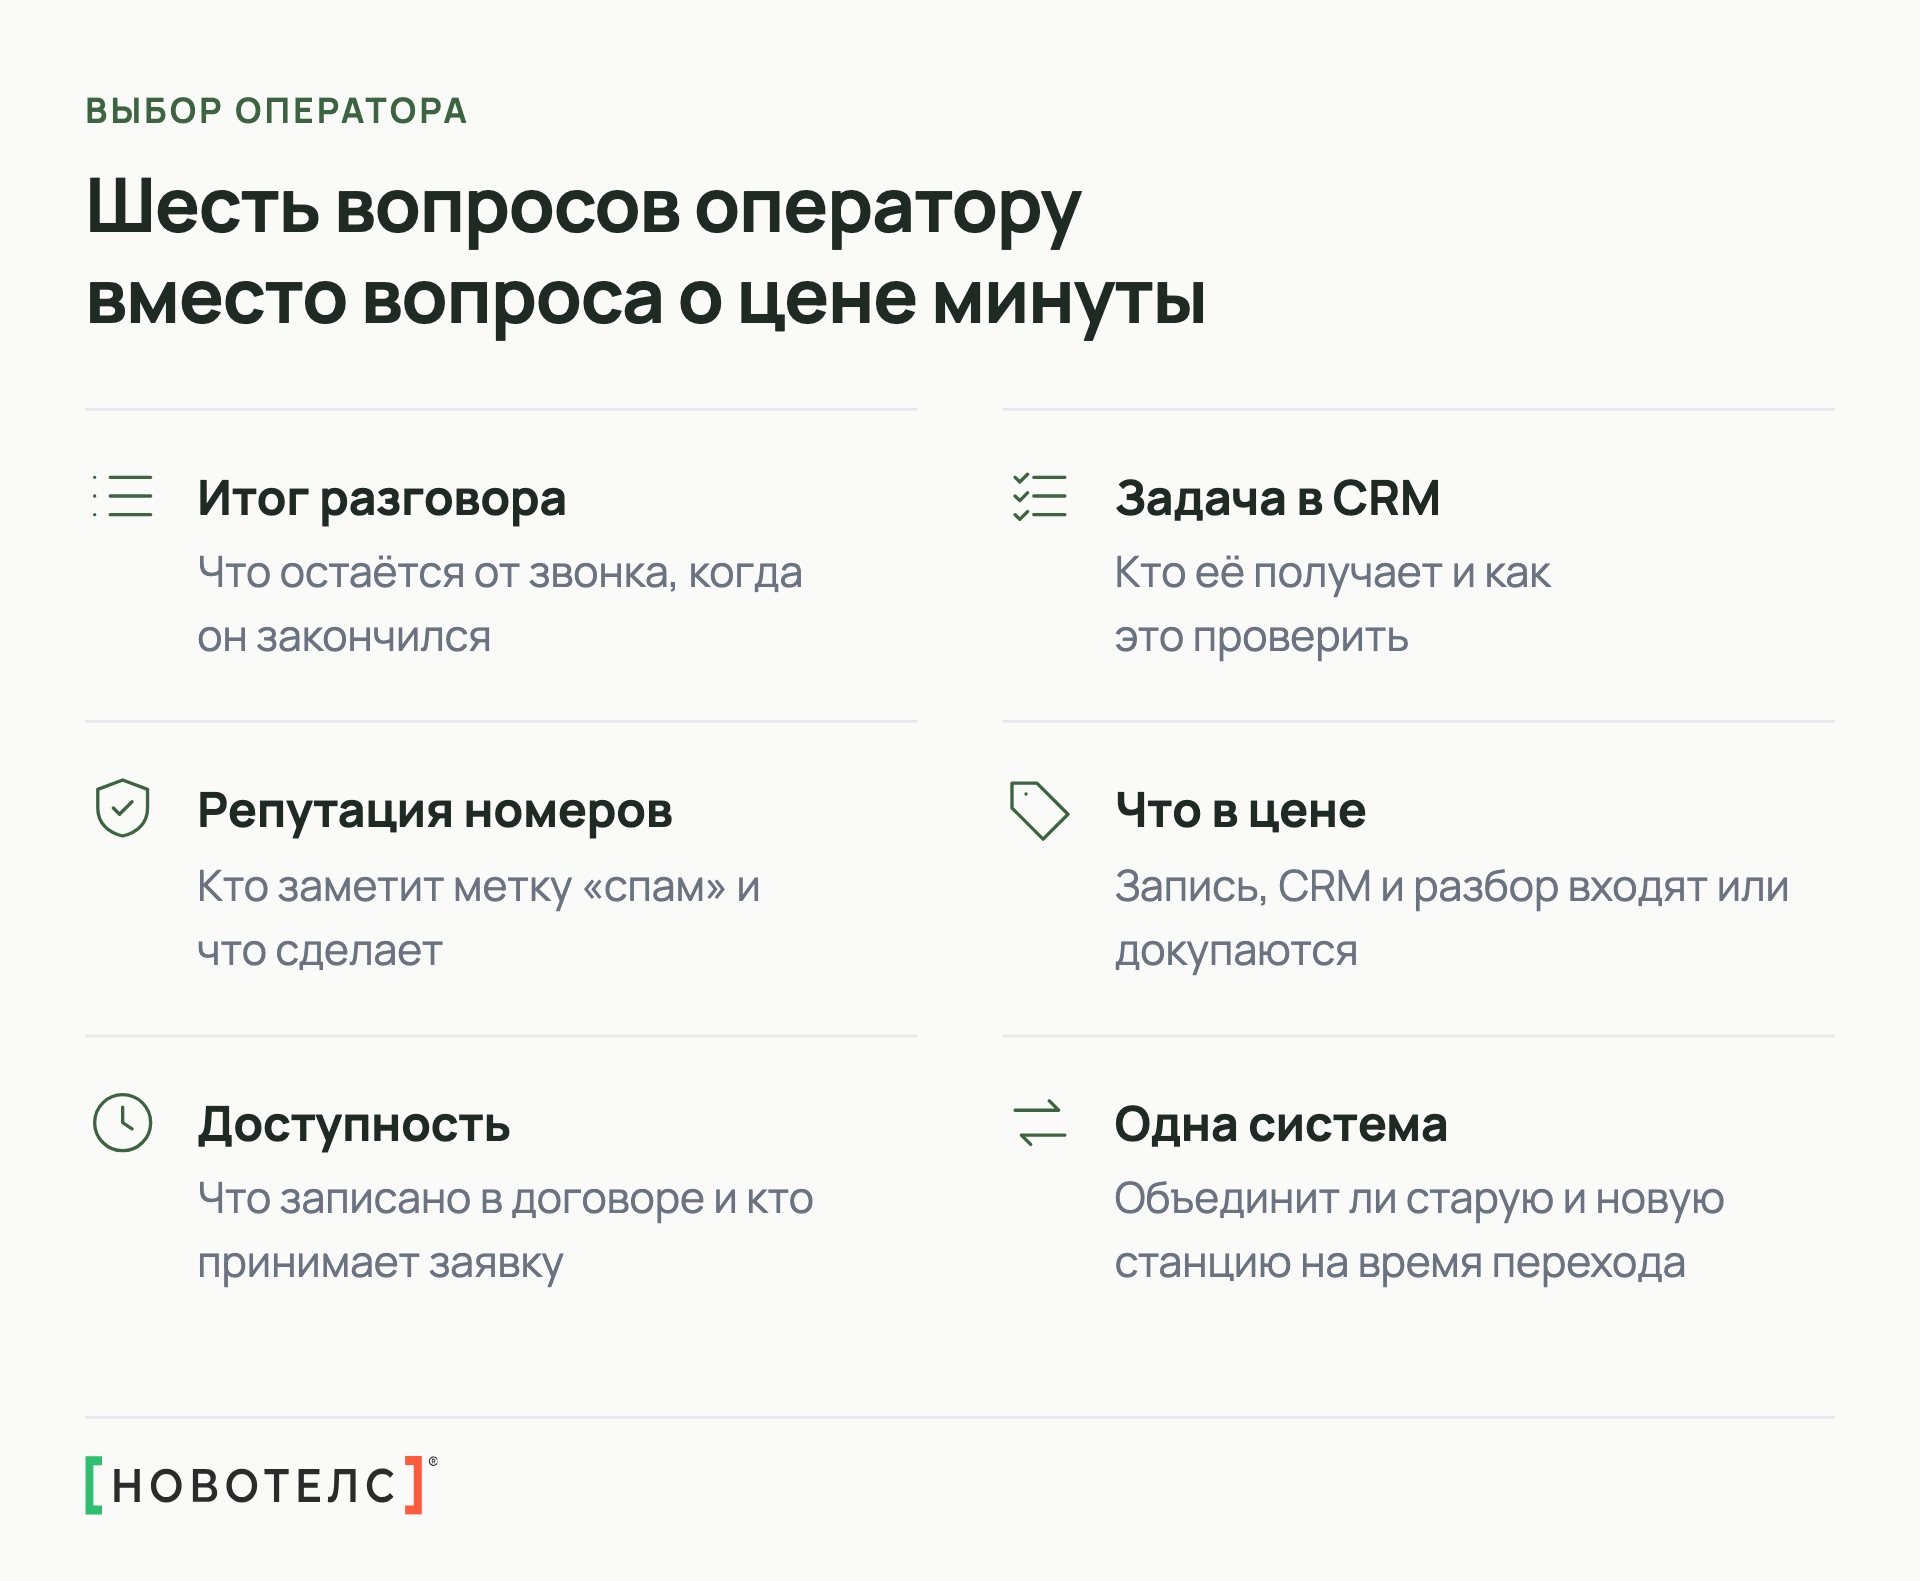Click the shield check icon beside Репутация номеров
Viewport: 1920px width, 1581px height.
pos(122,808)
